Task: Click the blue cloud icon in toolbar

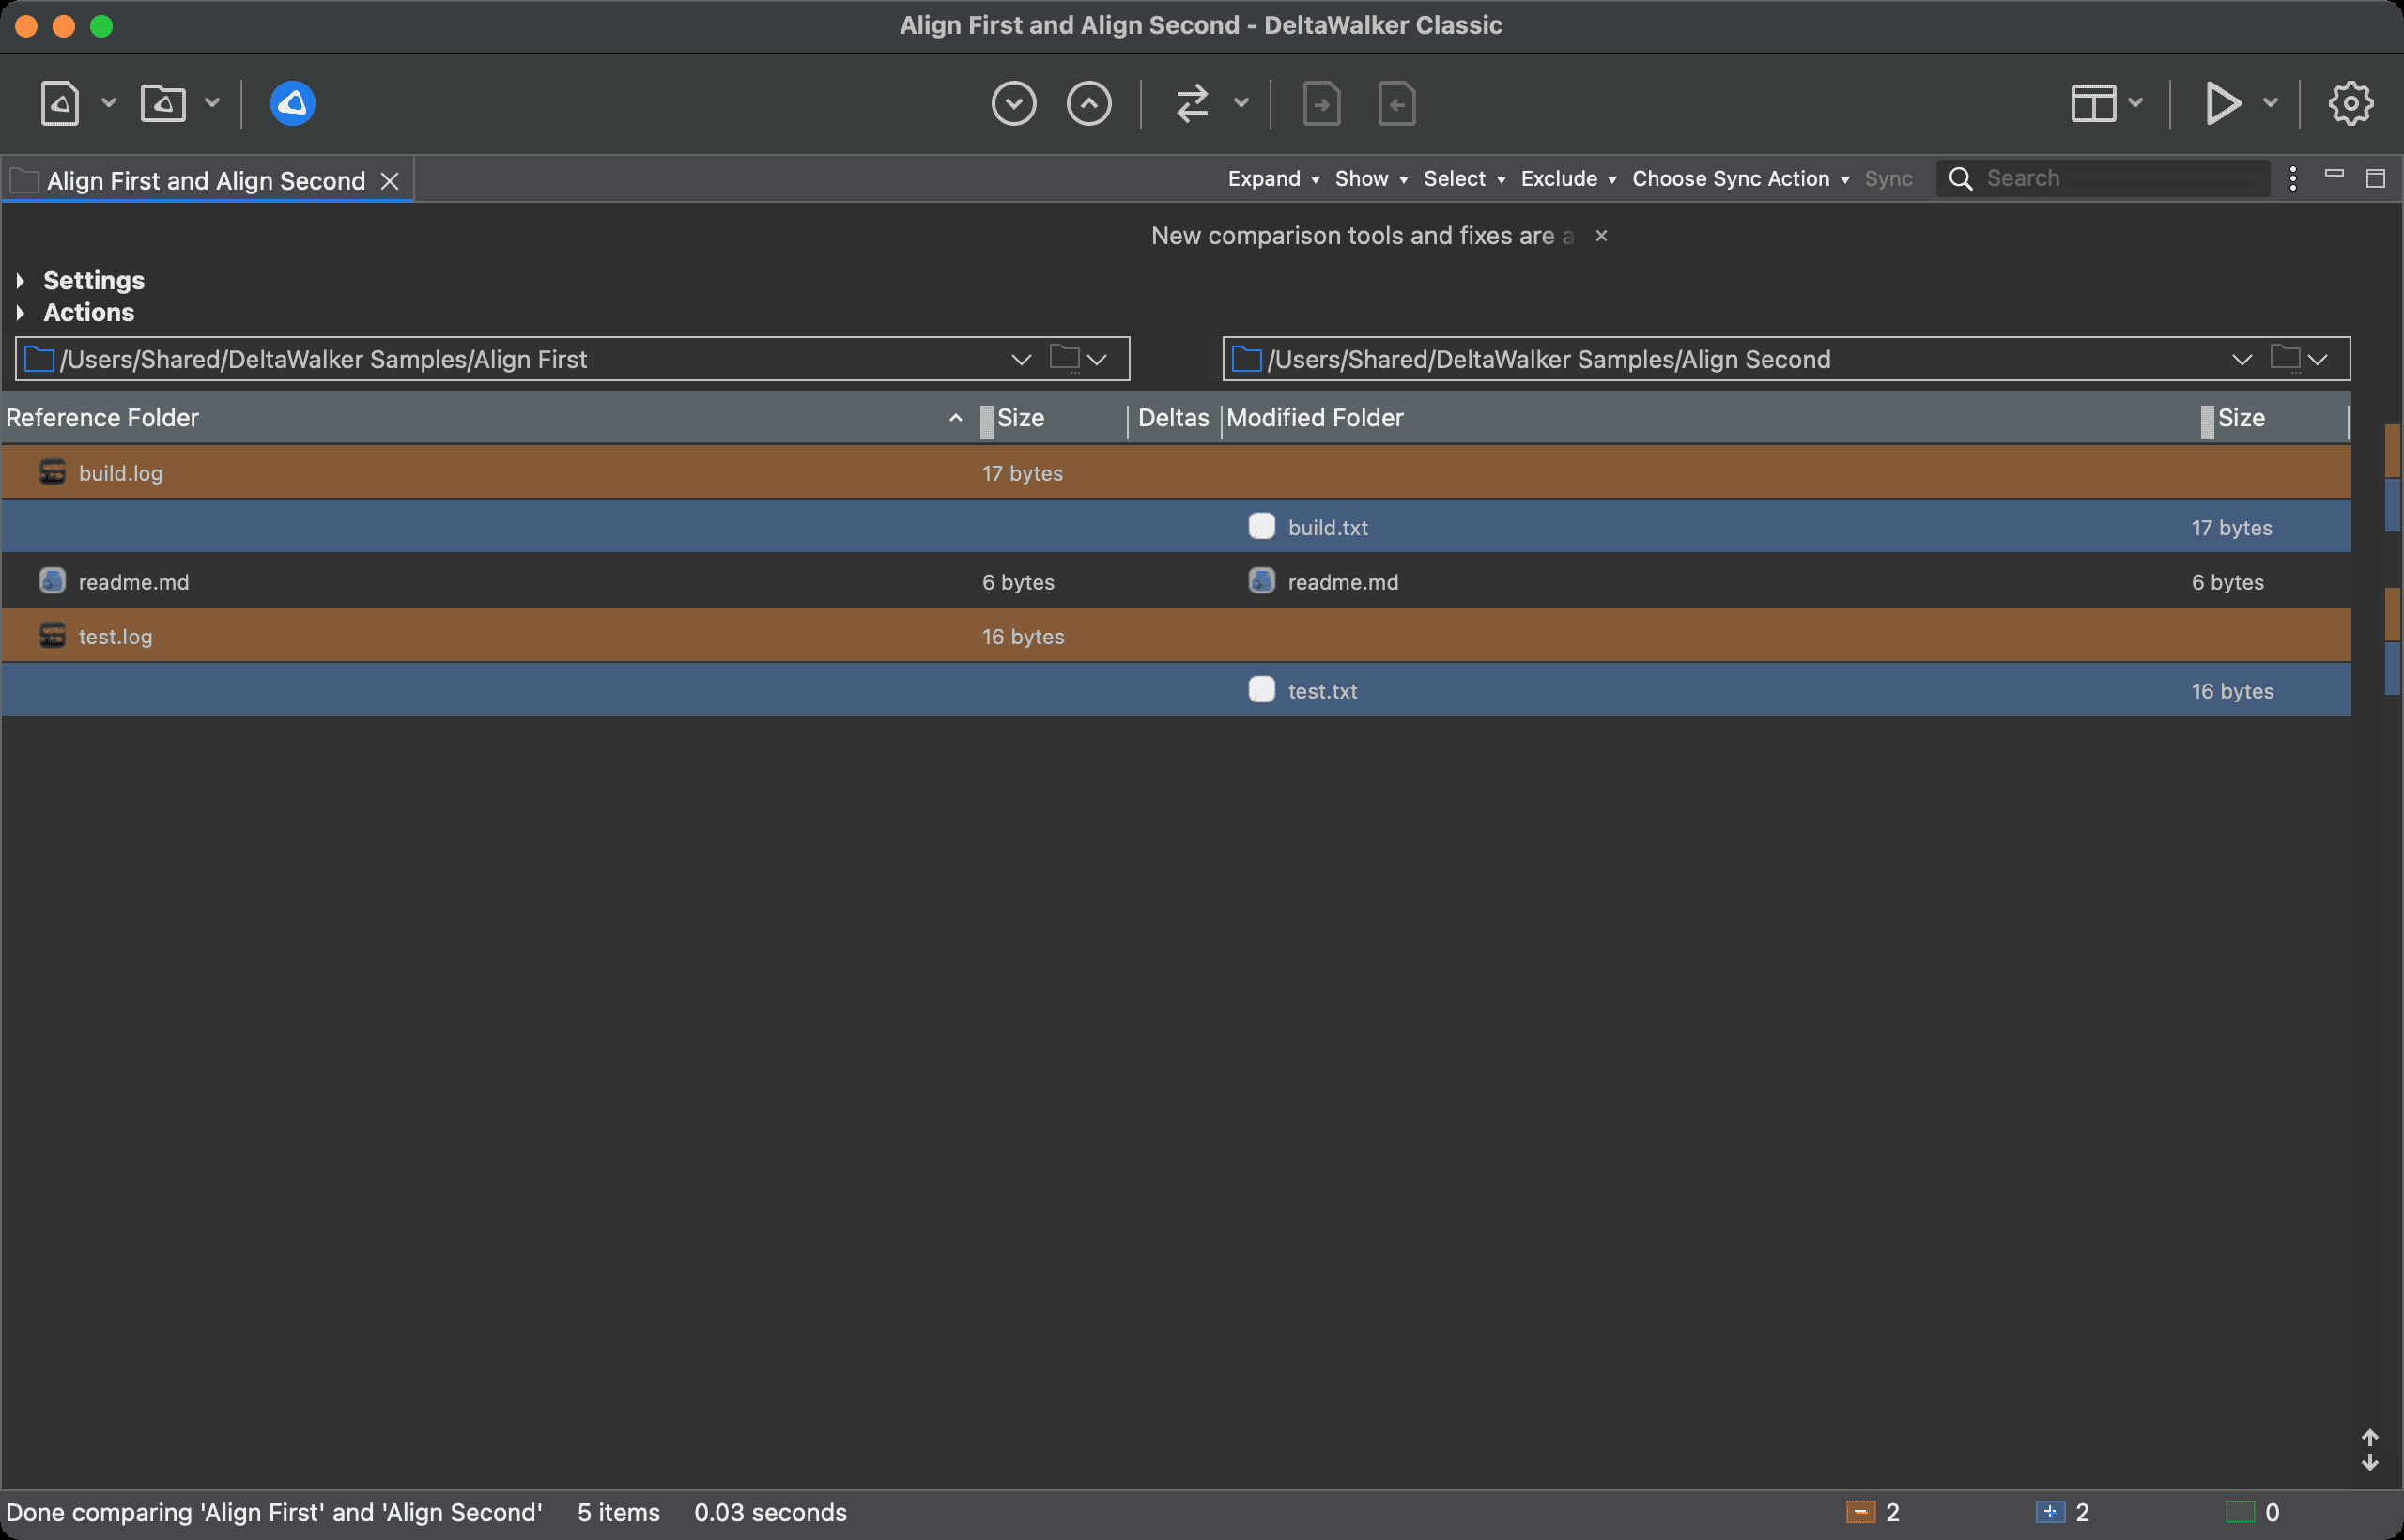Action: [293, 103]
